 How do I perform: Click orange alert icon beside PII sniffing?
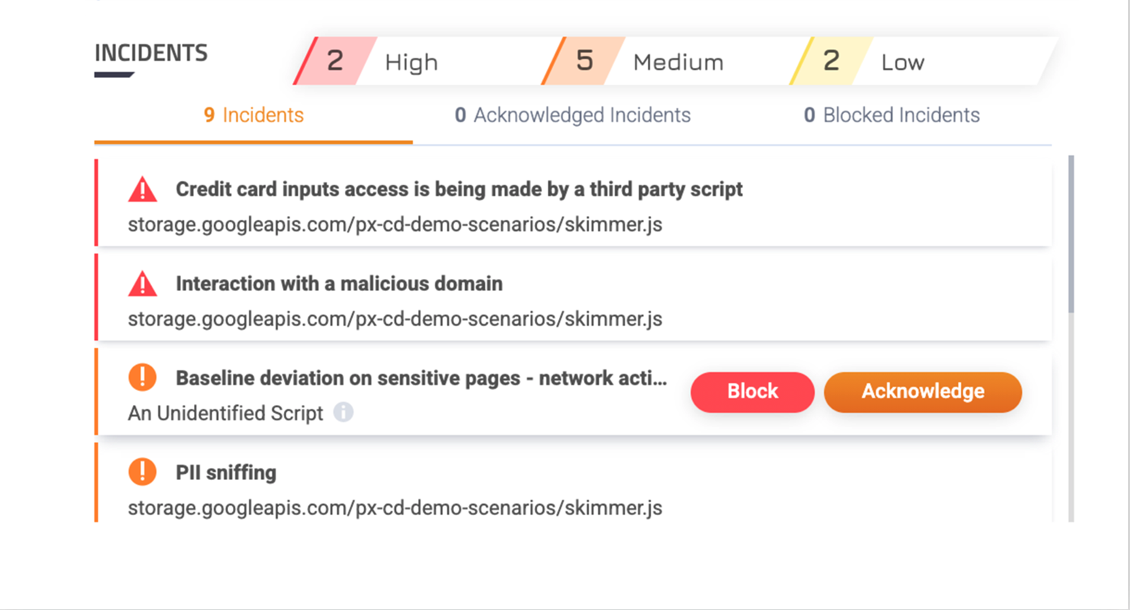[x=143, y=471]
